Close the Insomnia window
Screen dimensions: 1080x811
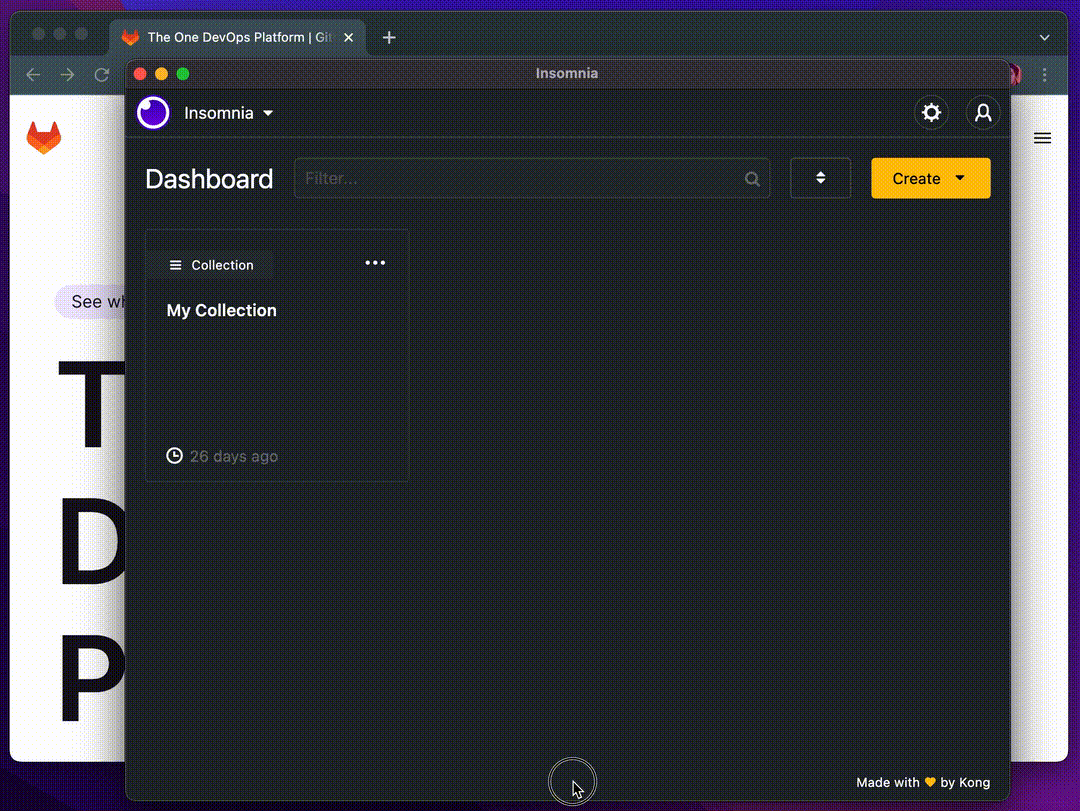(140, 74)
